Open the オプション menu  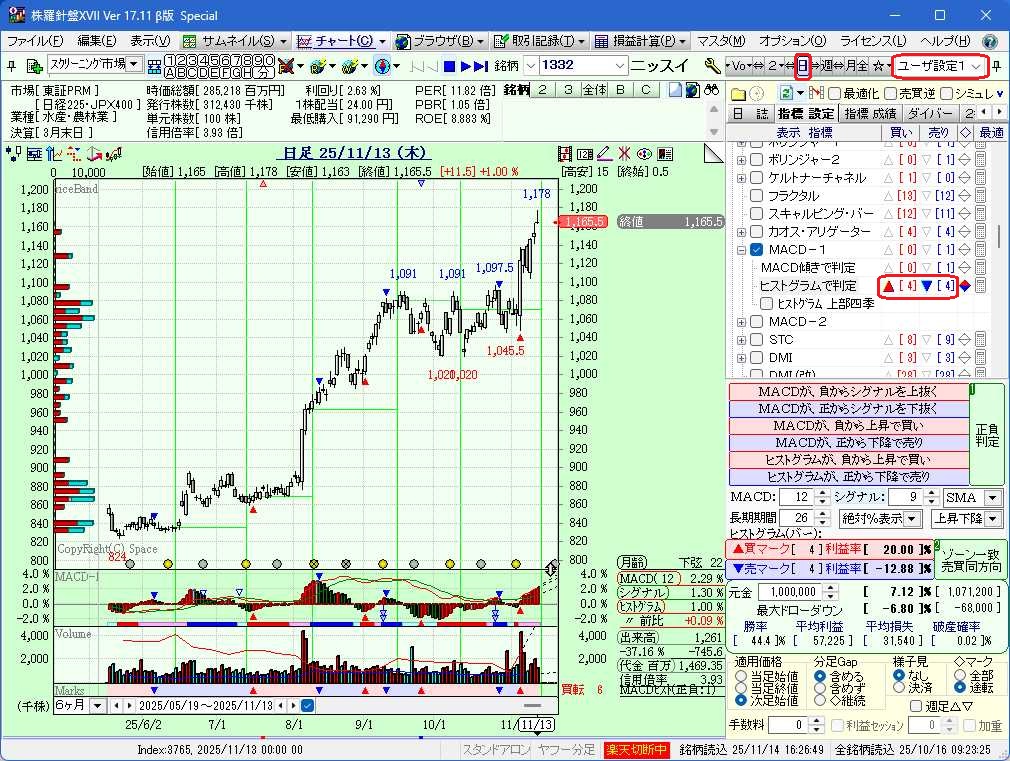pyautogui.click(x=792, y=41)
